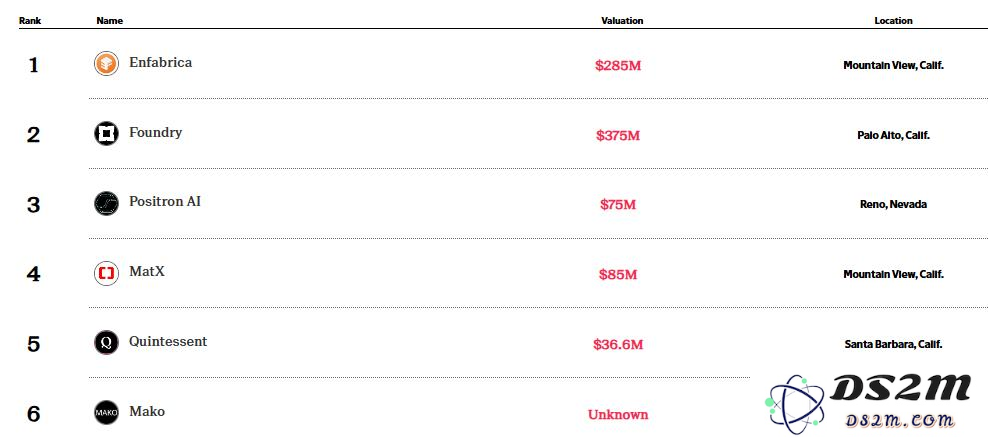Open the Foundry company name link
The width and height of the screenshot is (988, 438).
[156, 133]
